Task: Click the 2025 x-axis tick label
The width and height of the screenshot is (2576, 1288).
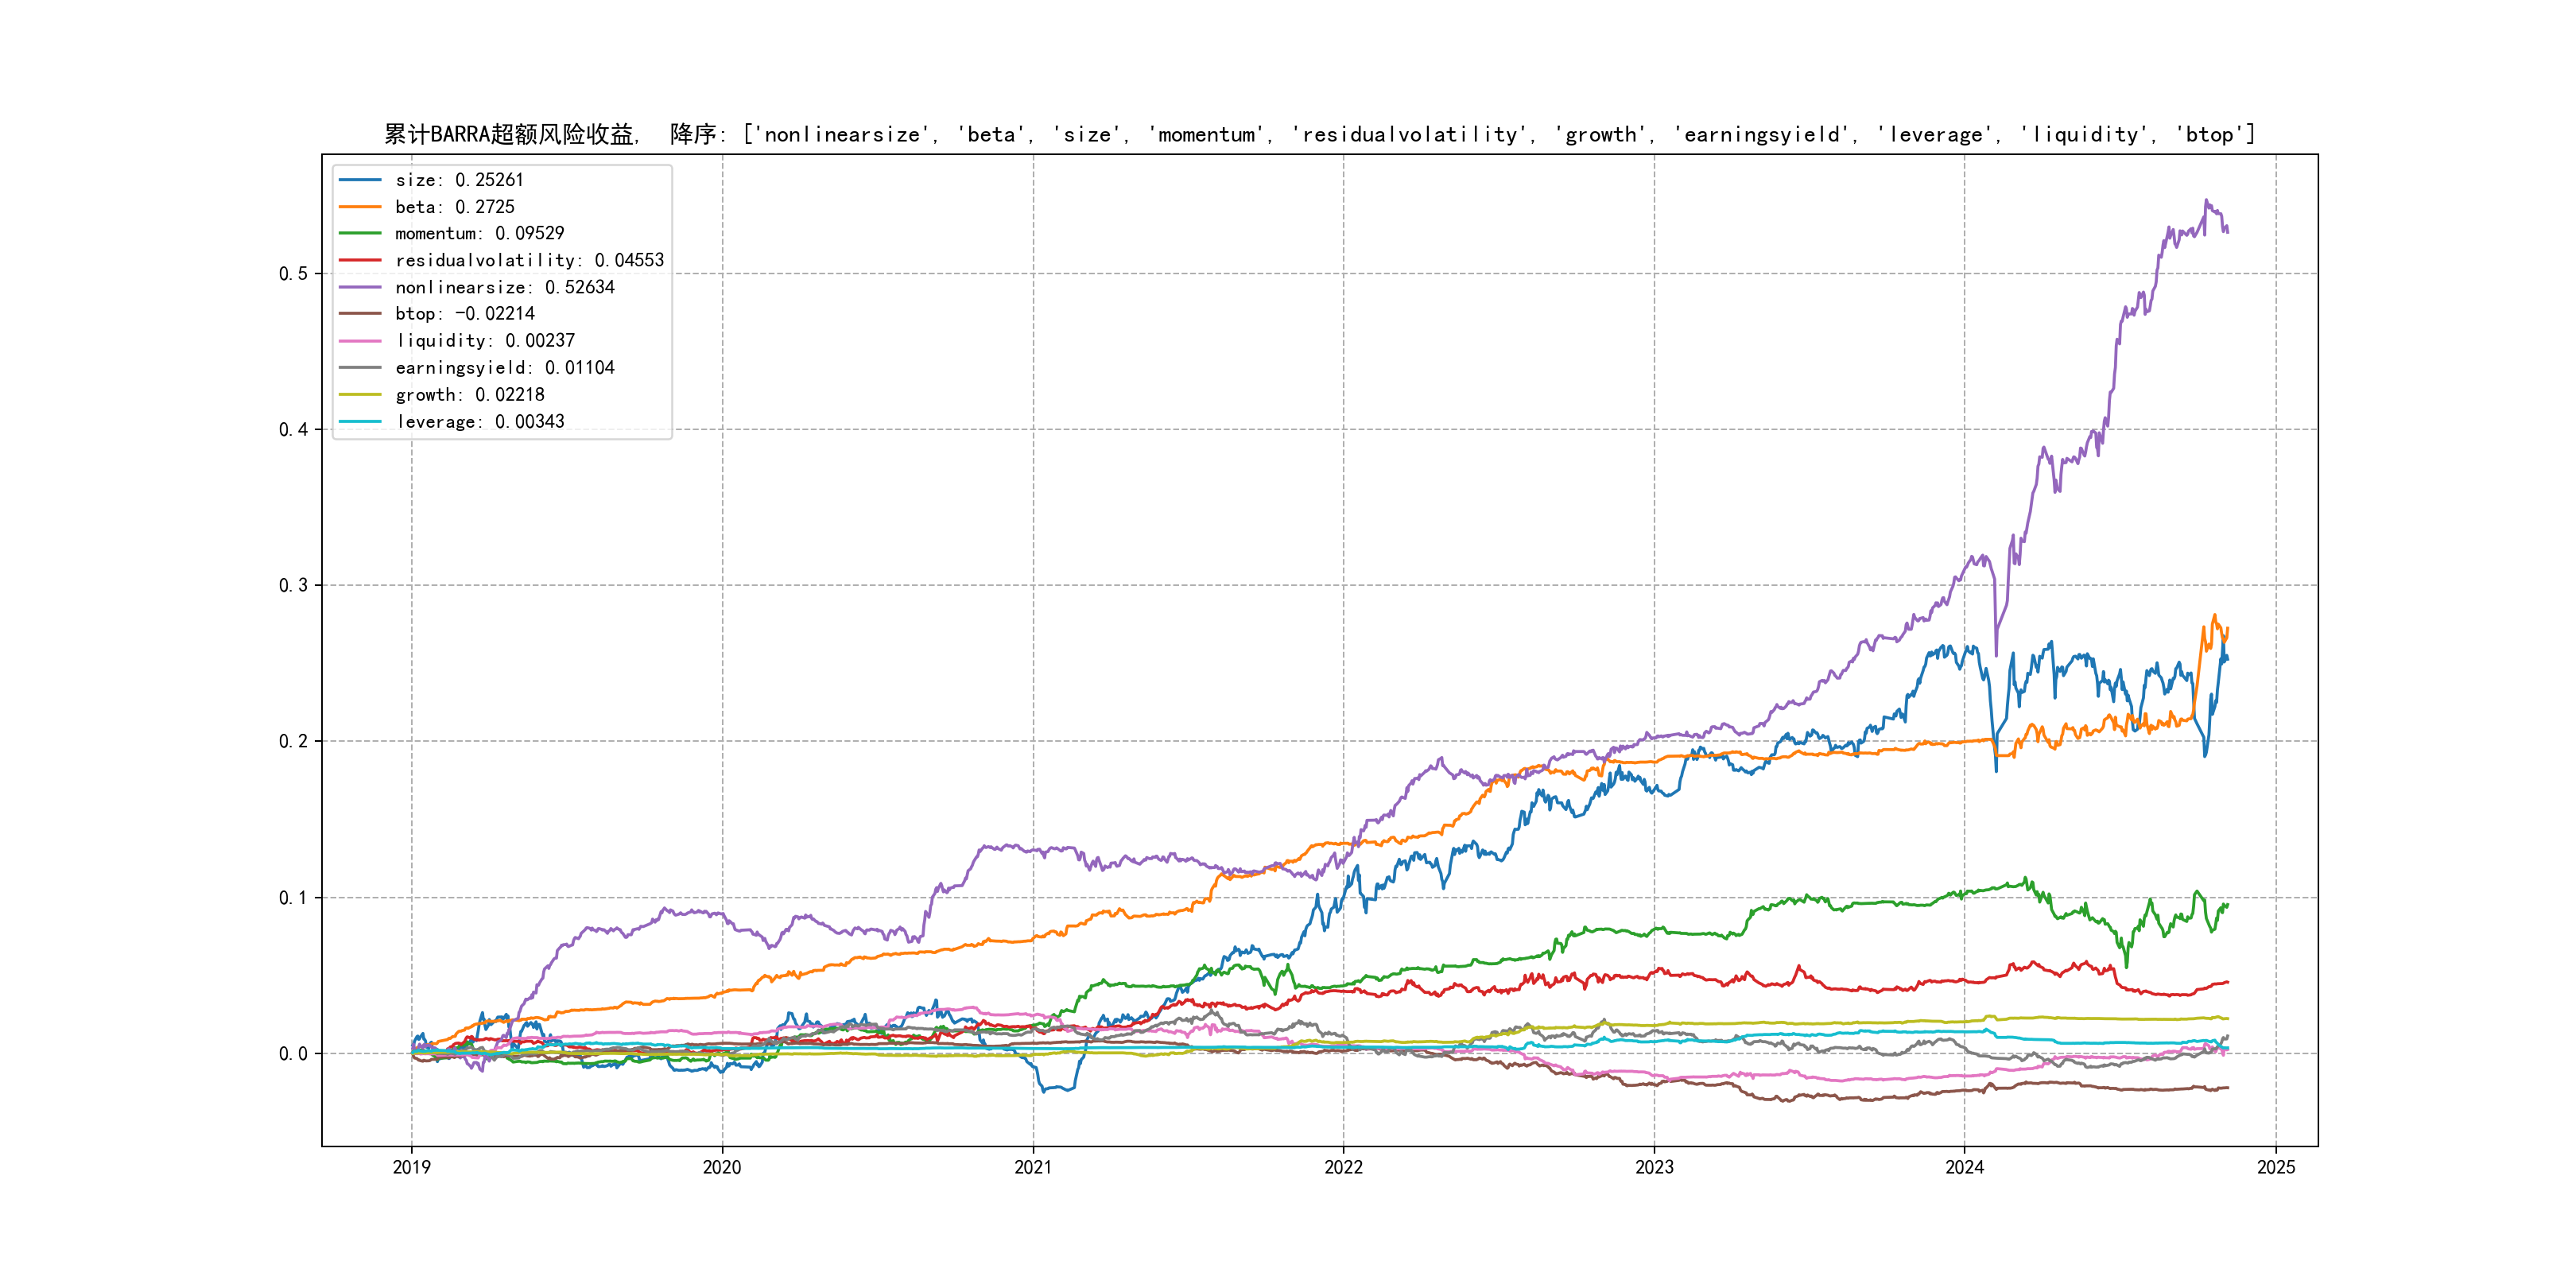Action: [2276, 1167]
